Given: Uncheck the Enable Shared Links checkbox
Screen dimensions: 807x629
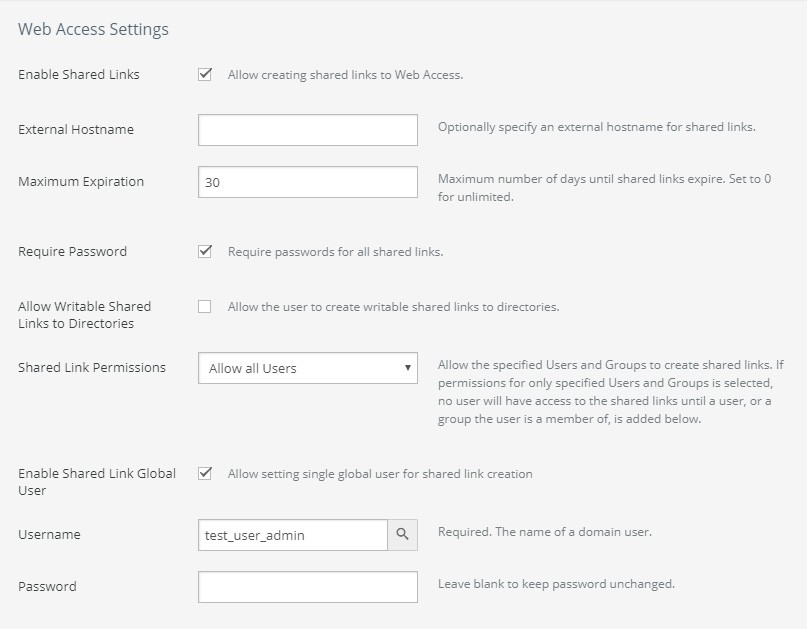Looking at the screenshot, I should [205, 74].
